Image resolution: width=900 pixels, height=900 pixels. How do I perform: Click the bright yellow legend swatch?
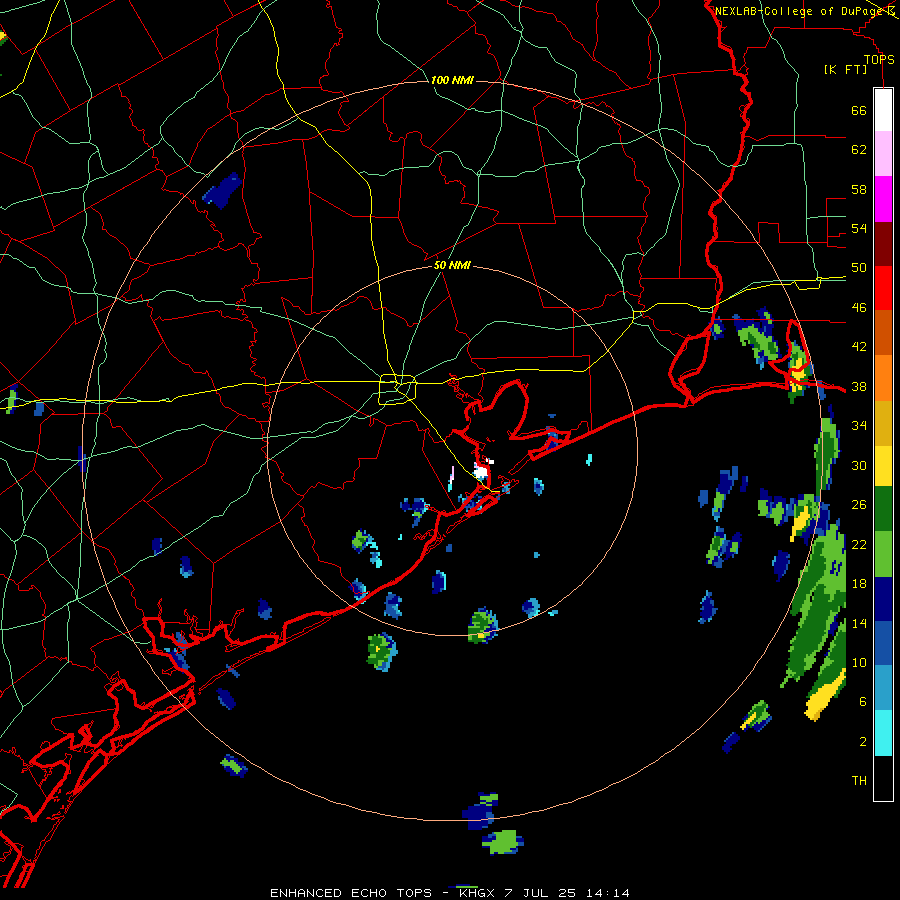(x=883, y=466)
